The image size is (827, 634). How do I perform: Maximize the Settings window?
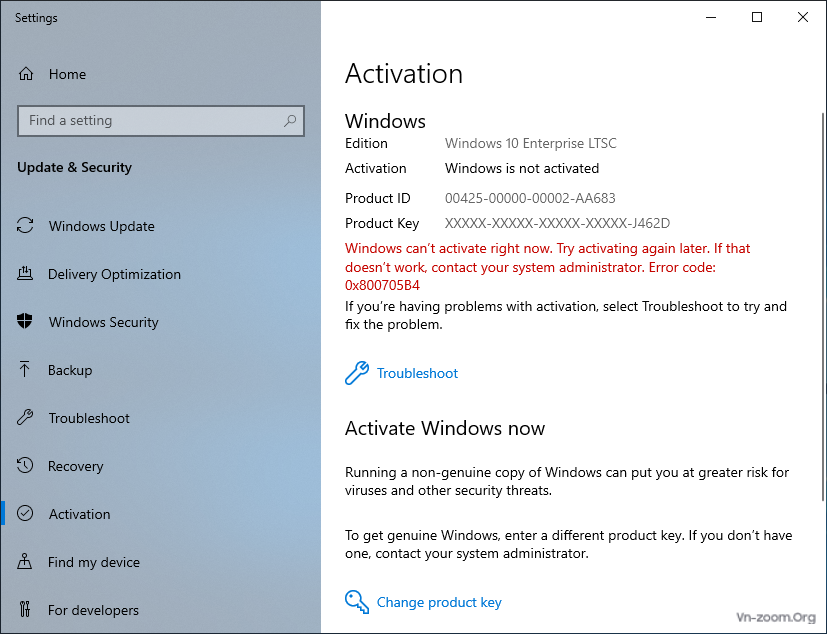(x=757, y=17)
